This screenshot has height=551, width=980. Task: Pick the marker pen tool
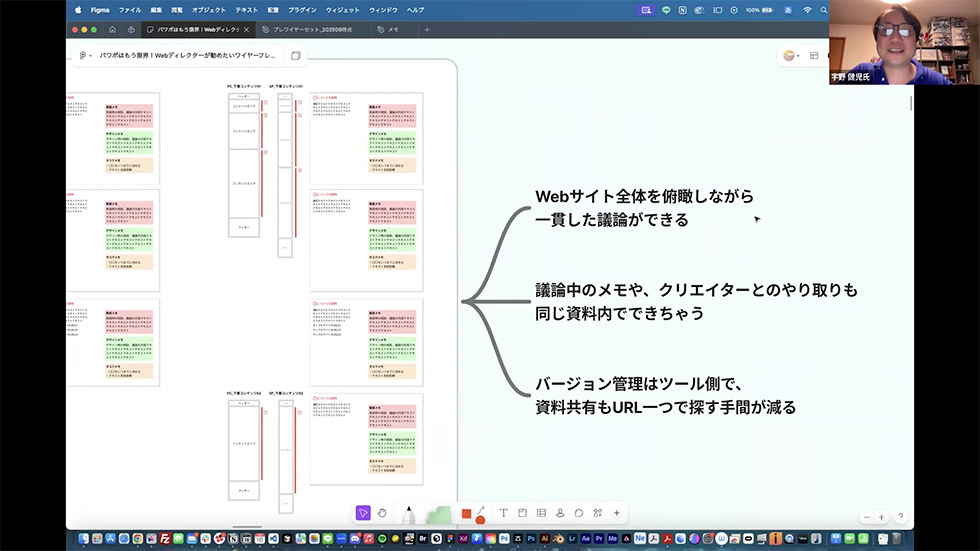click(408, 515)
